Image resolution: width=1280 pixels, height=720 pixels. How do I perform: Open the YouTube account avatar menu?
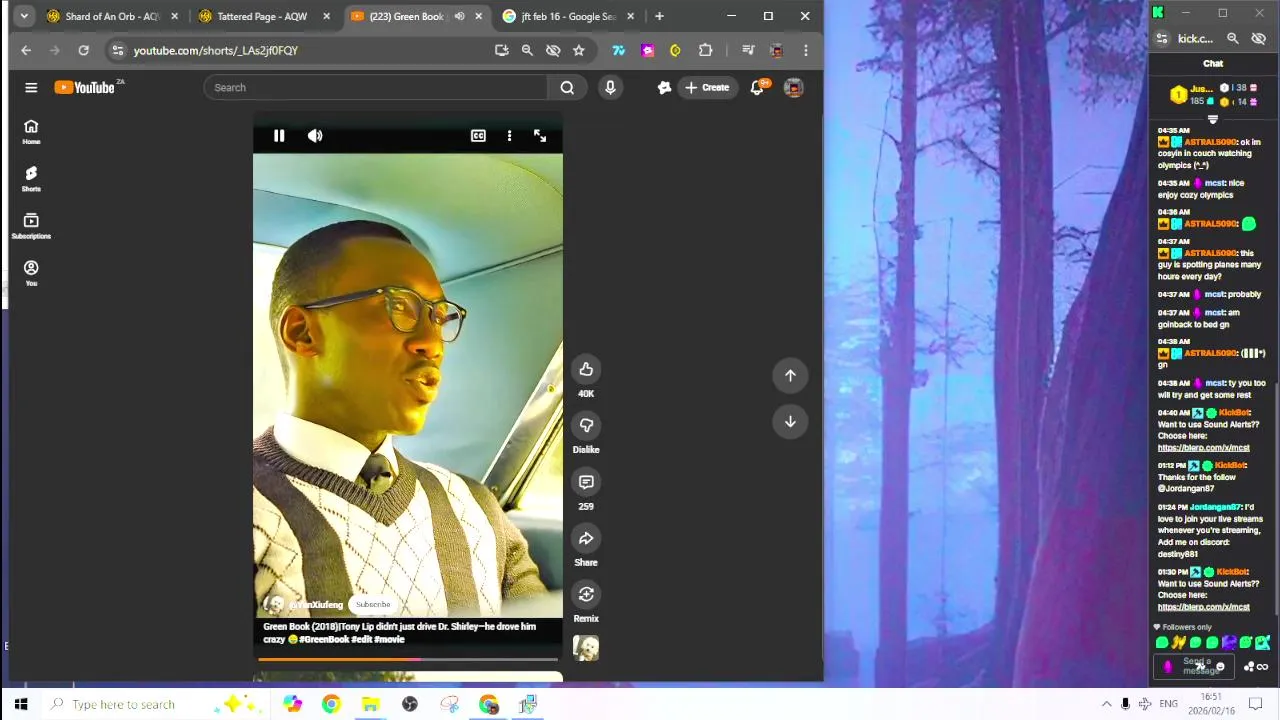(794, 88)
